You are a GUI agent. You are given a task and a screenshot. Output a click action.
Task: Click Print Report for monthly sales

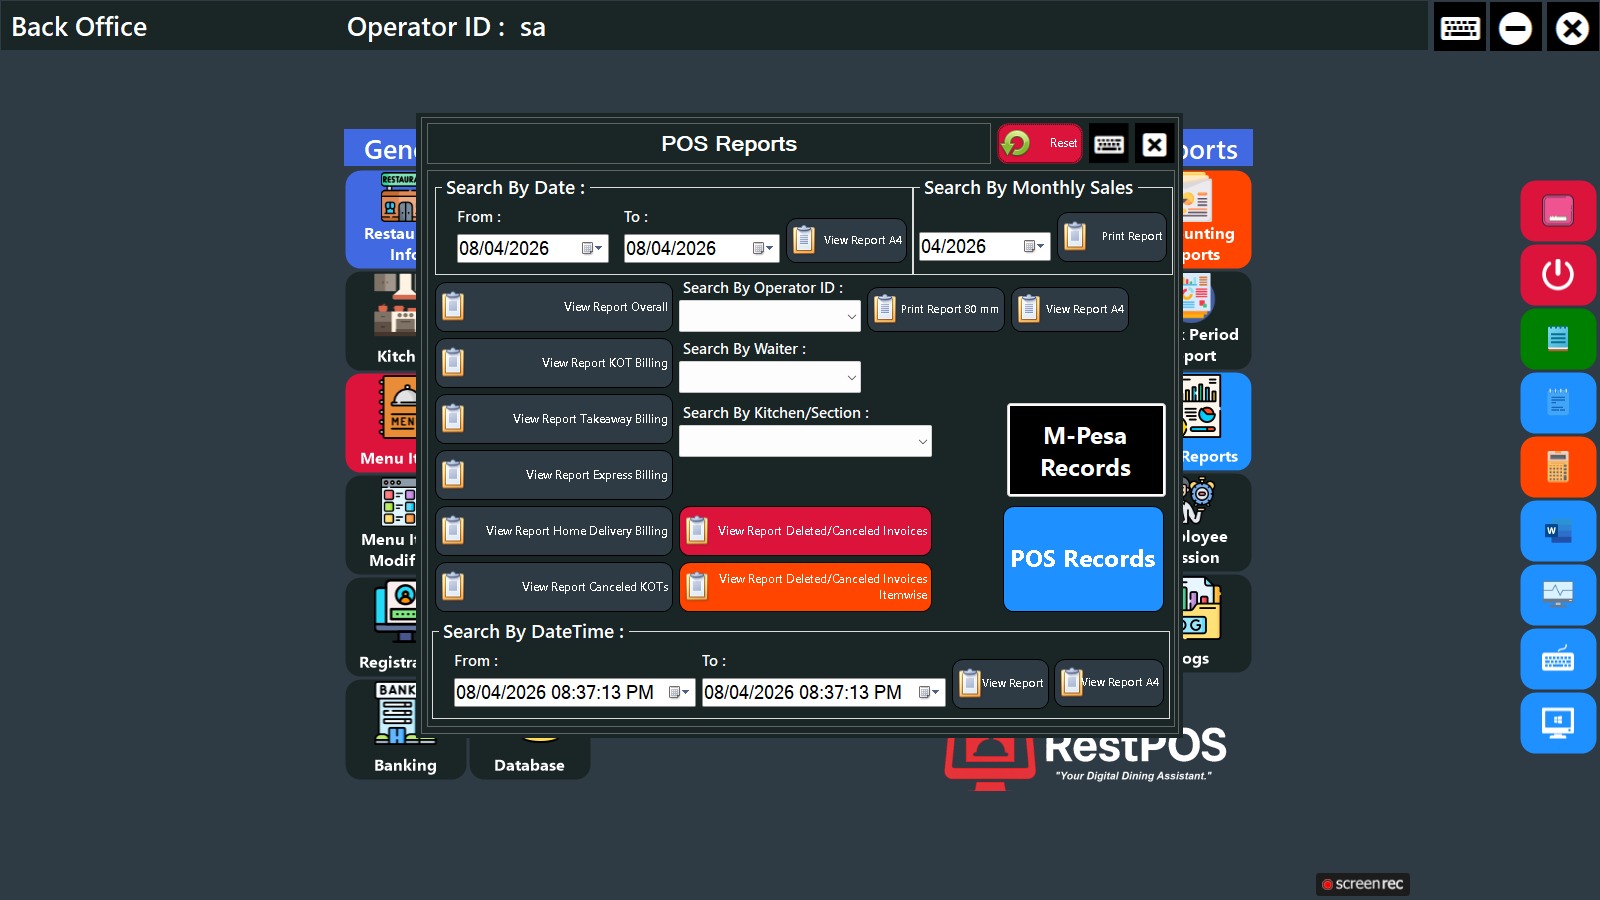coord(1112,237)
